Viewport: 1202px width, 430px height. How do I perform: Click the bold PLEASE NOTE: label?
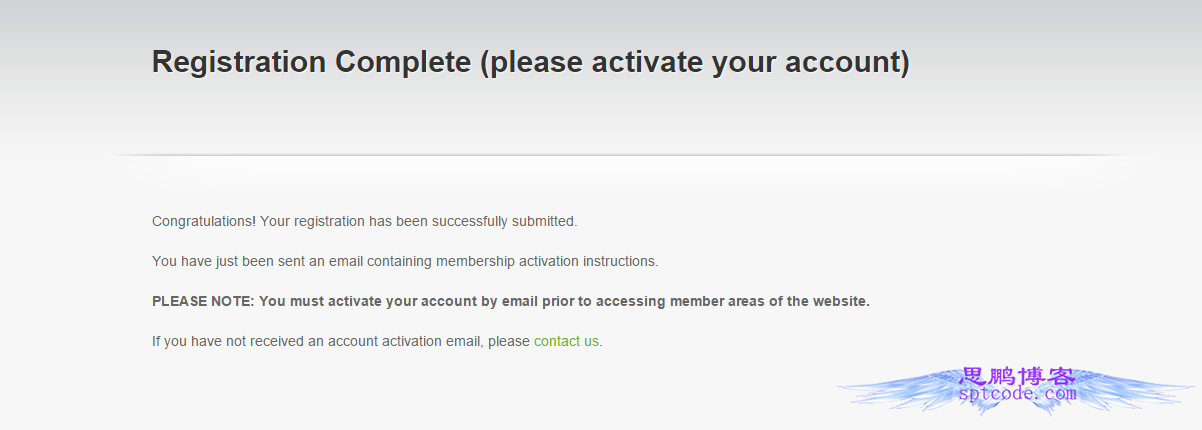tap(204, 301)
